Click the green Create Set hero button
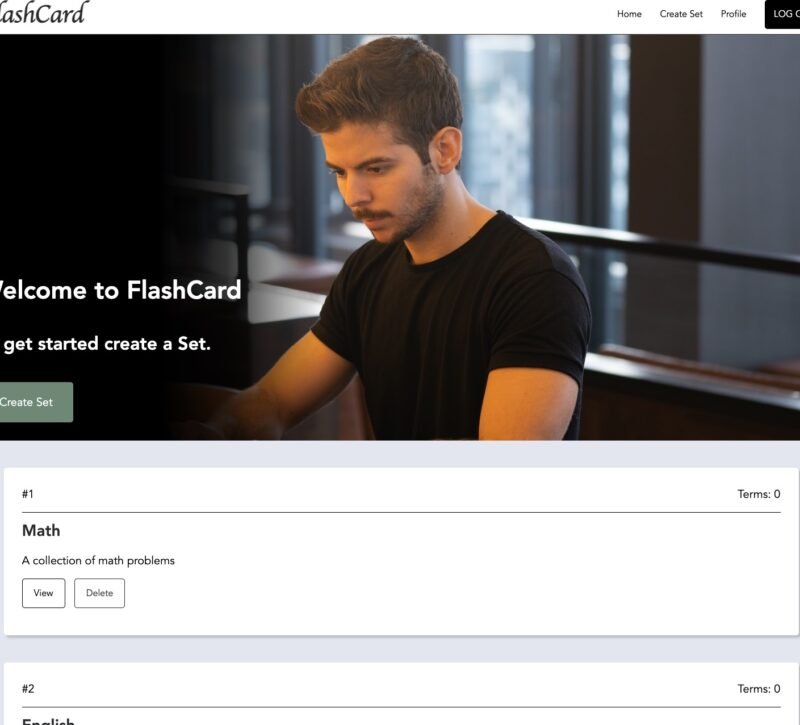800x725 pixels. (36, 402)
